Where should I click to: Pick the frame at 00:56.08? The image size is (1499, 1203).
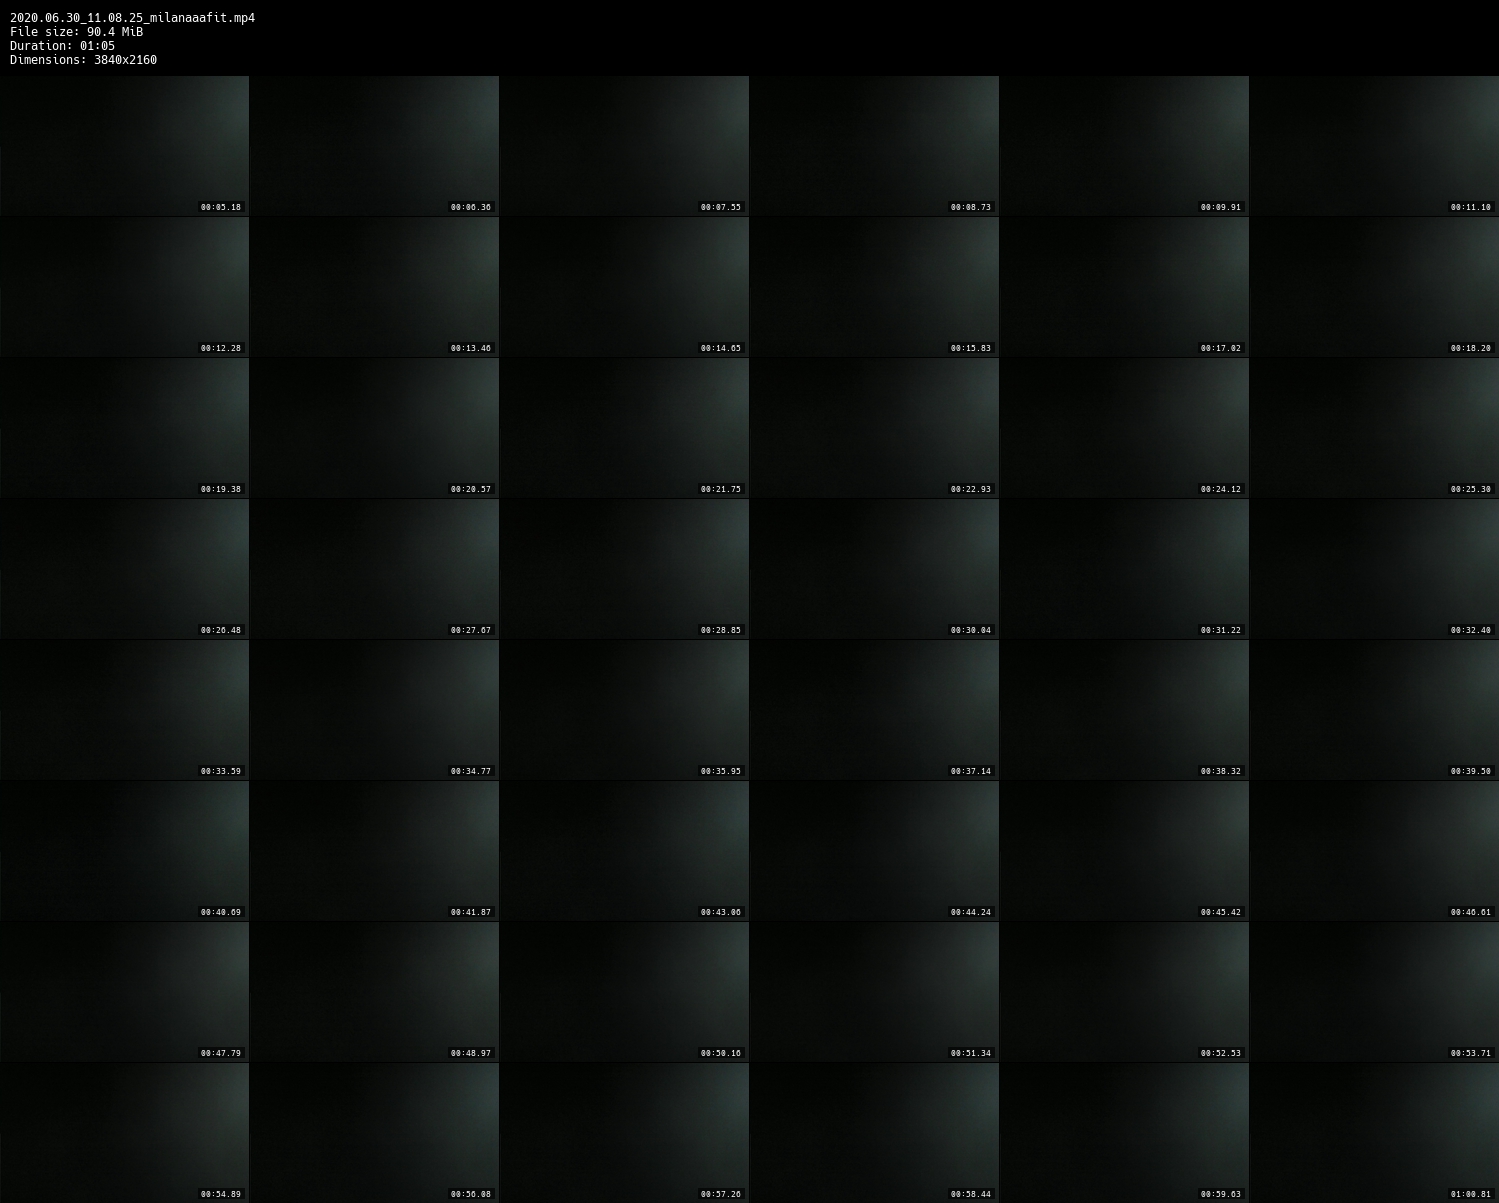pyautogui.click(x=374, y=1133)
